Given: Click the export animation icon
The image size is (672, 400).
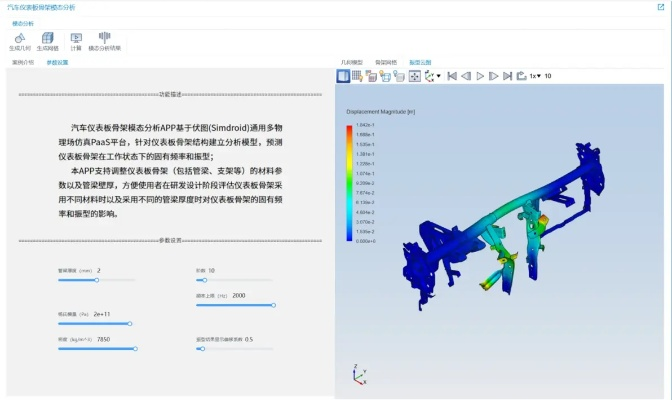Looking at the screenshot, I should [521, 76].
